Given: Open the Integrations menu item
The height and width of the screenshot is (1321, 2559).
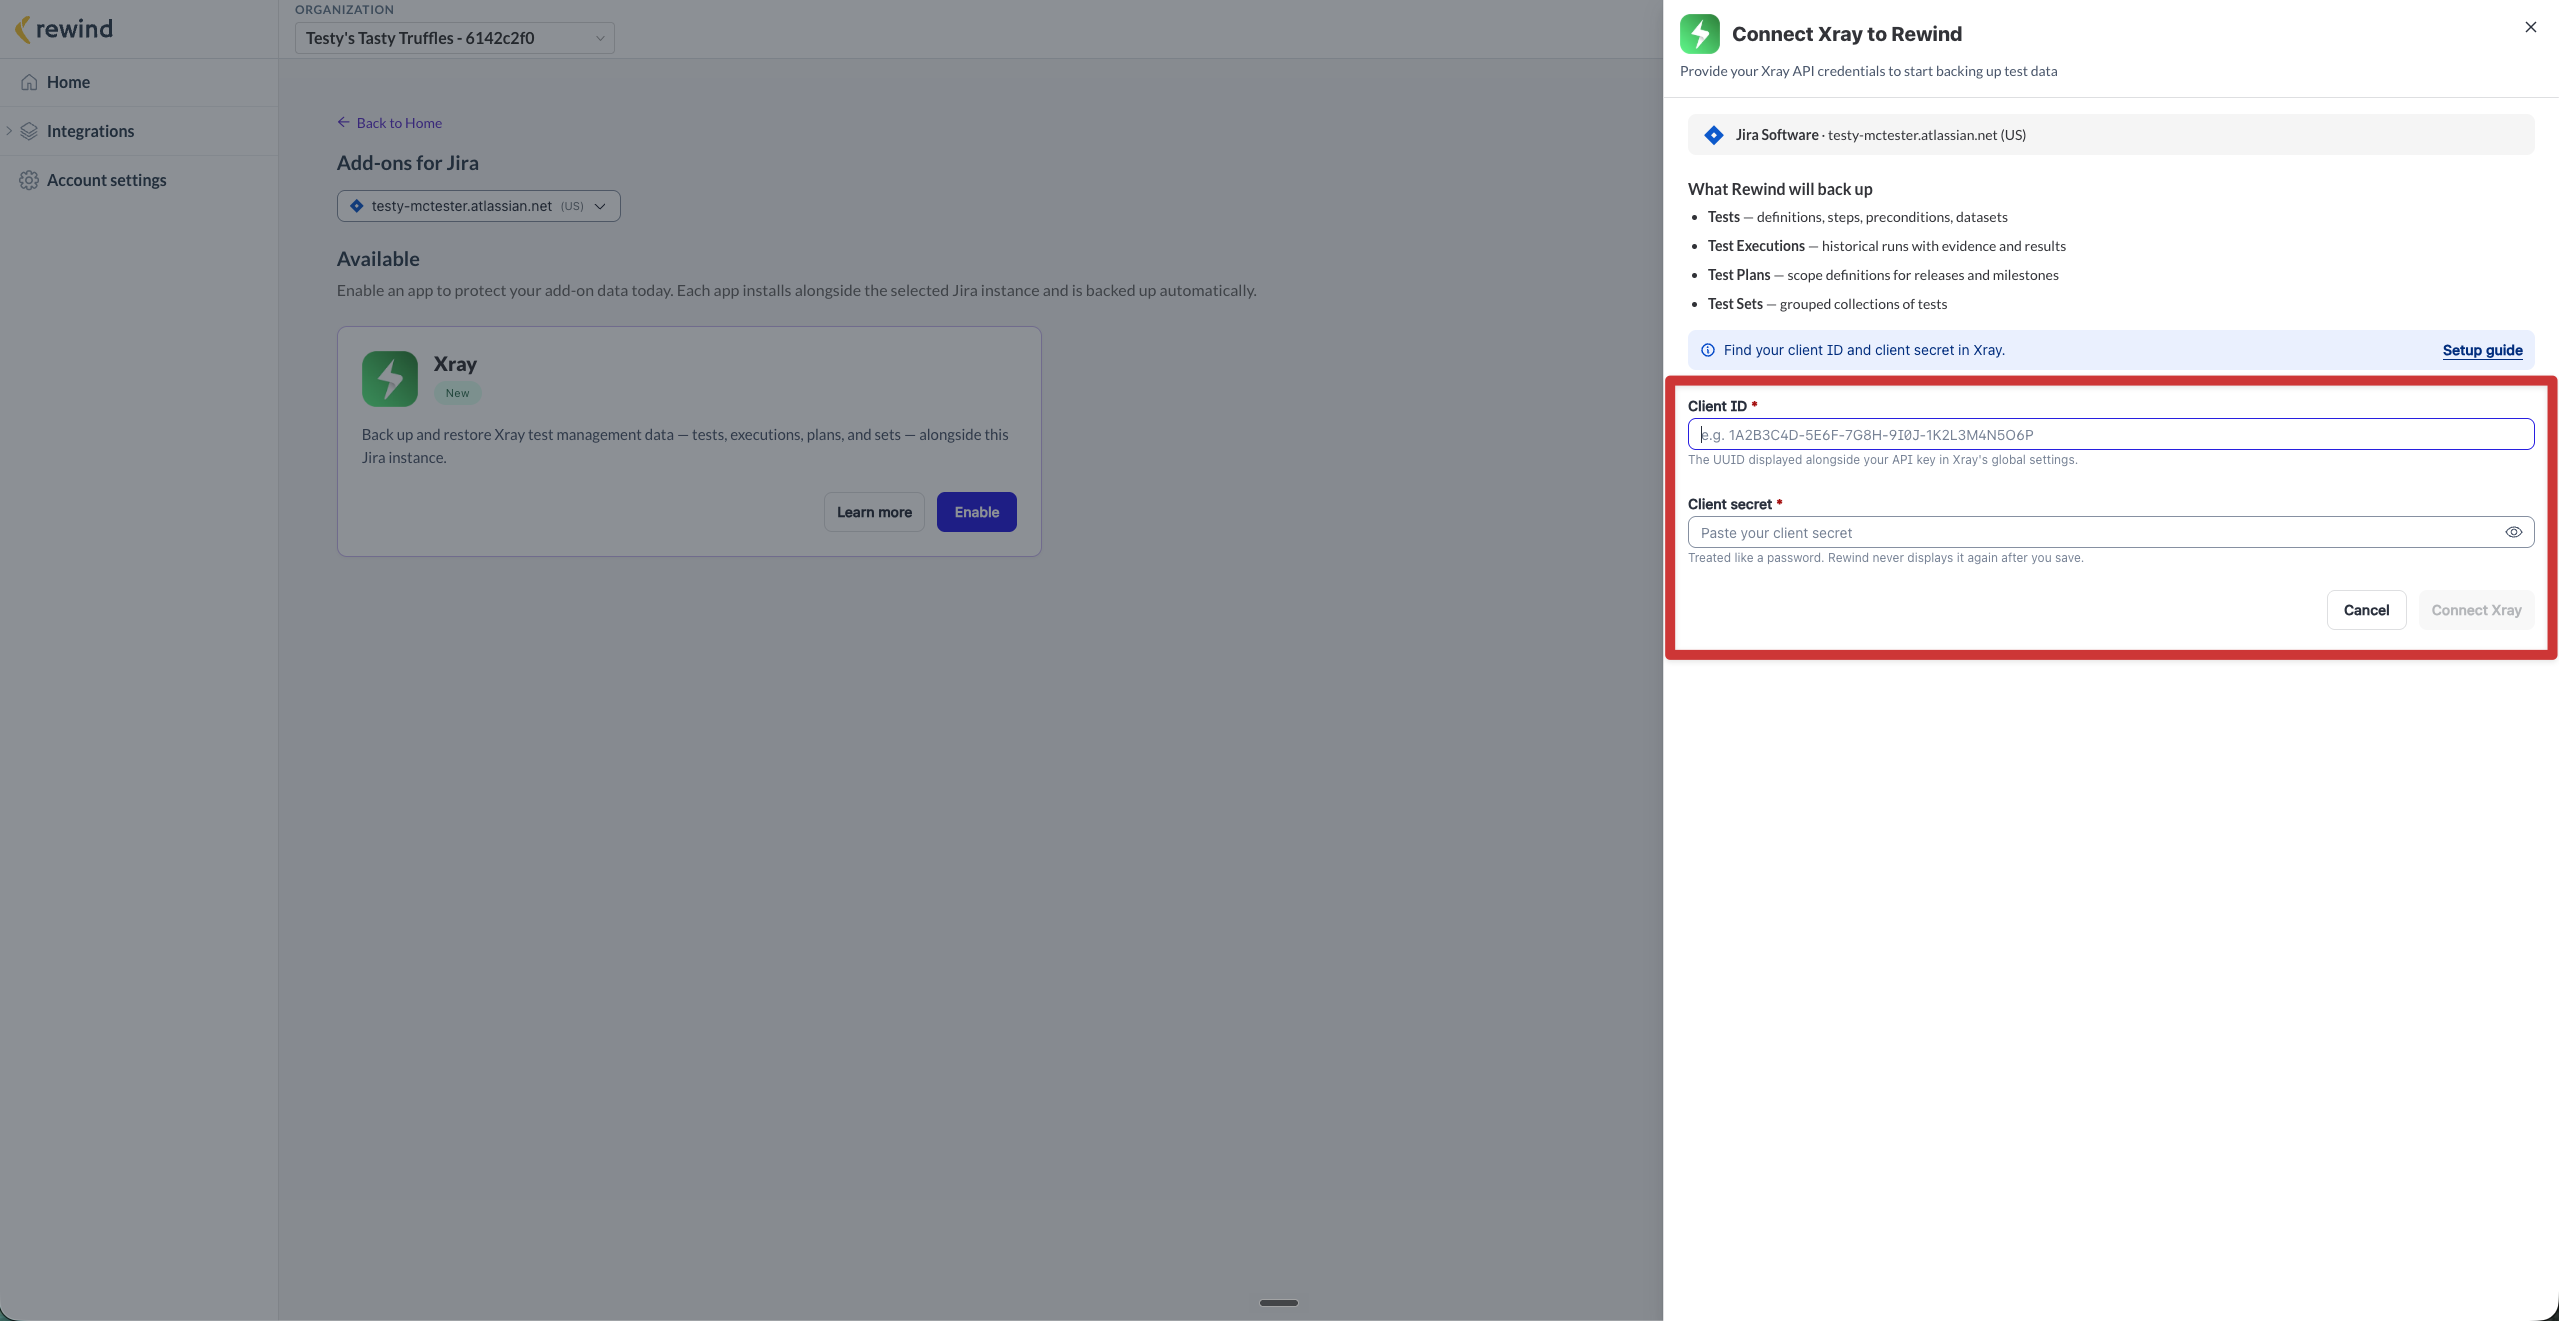Looking at the screenshot, I should 139,131.
